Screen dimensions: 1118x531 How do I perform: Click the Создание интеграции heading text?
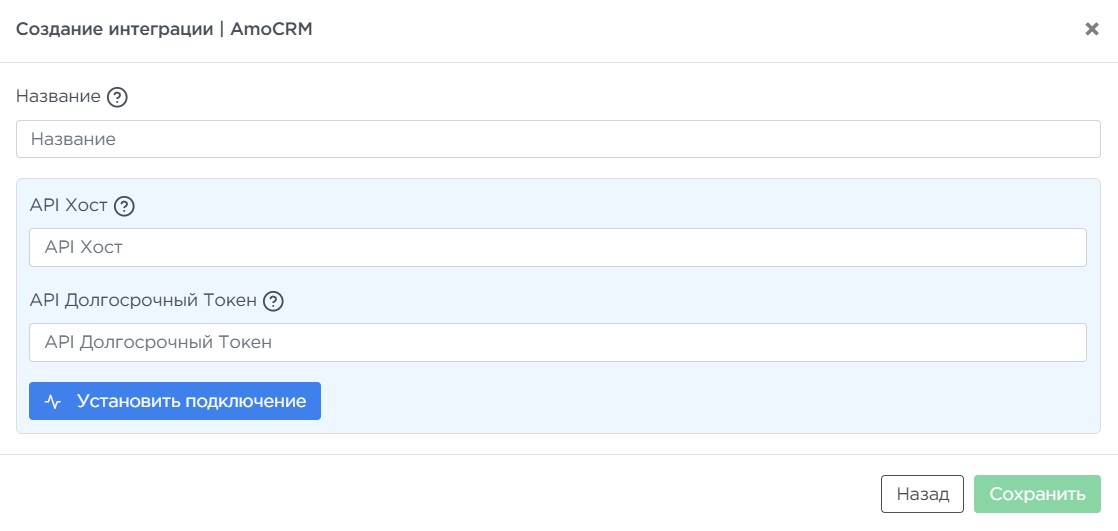113,29
